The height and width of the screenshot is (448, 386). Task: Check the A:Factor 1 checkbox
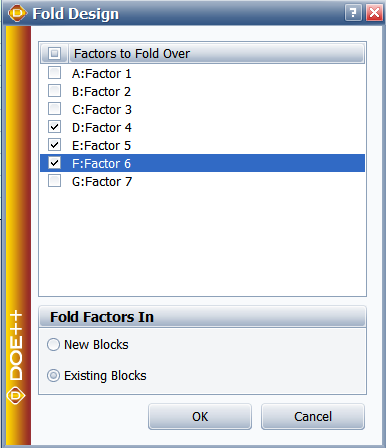(54, 73)
